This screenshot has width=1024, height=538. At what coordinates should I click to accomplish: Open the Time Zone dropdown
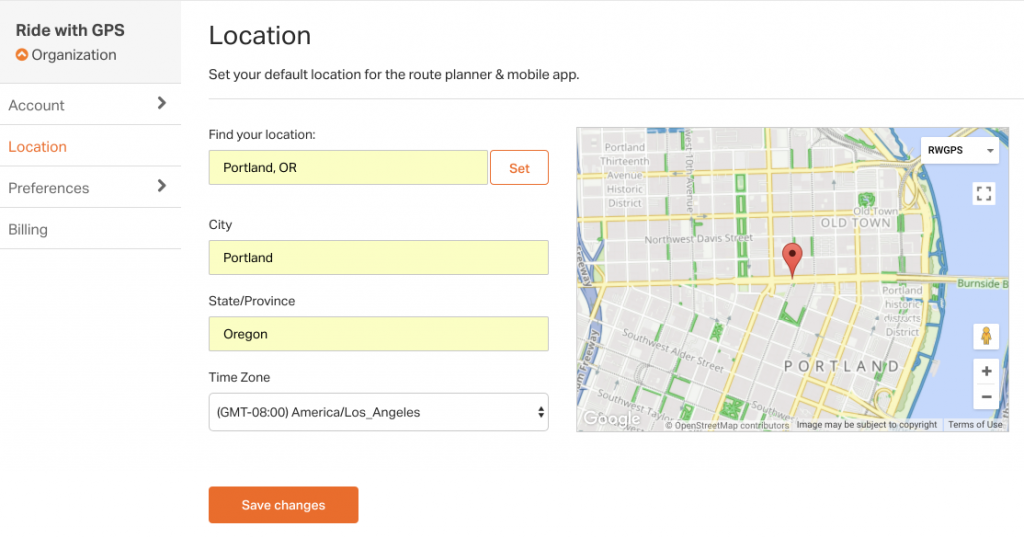tap(378, 412)
